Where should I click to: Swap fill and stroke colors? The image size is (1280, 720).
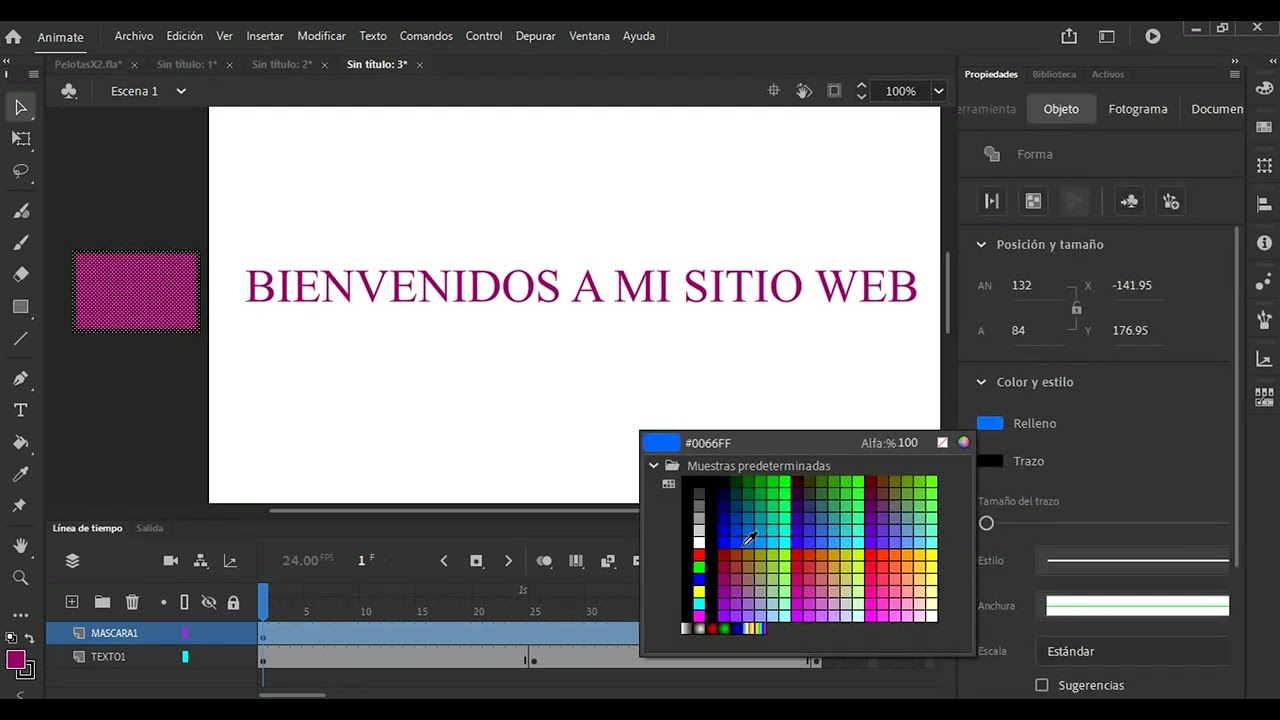point(29,638)
